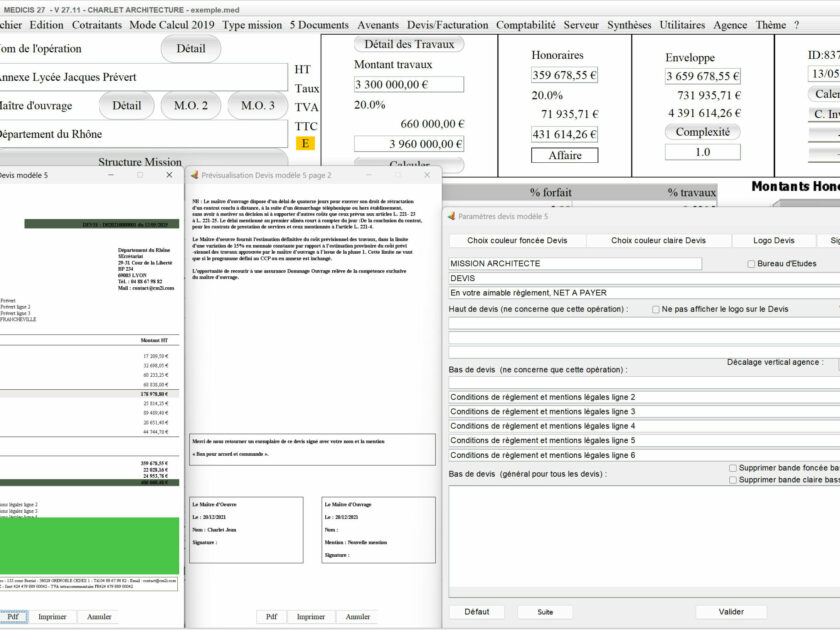Viewport: 840px width, 630px height.
Task: Open the Cotraitants menu
Action: coord(97,25)
